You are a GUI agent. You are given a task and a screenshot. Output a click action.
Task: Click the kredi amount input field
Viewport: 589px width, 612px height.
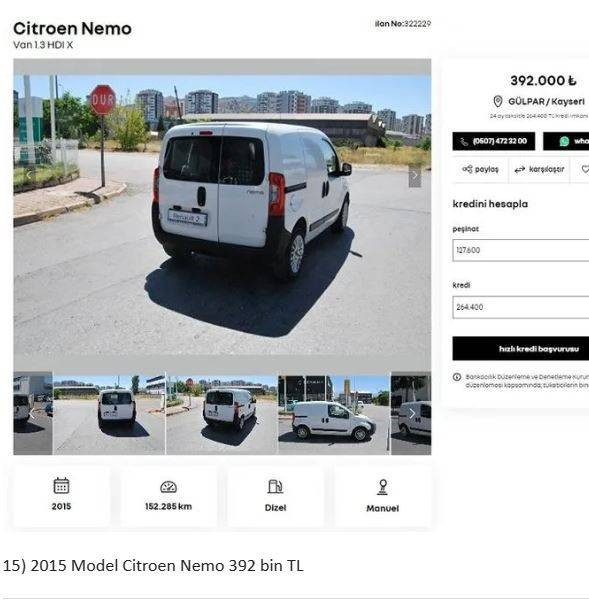pos(521,307)
